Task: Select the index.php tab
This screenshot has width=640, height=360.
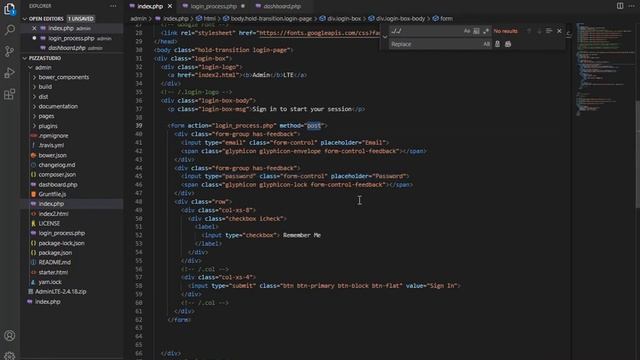Action: coord(149,6)
